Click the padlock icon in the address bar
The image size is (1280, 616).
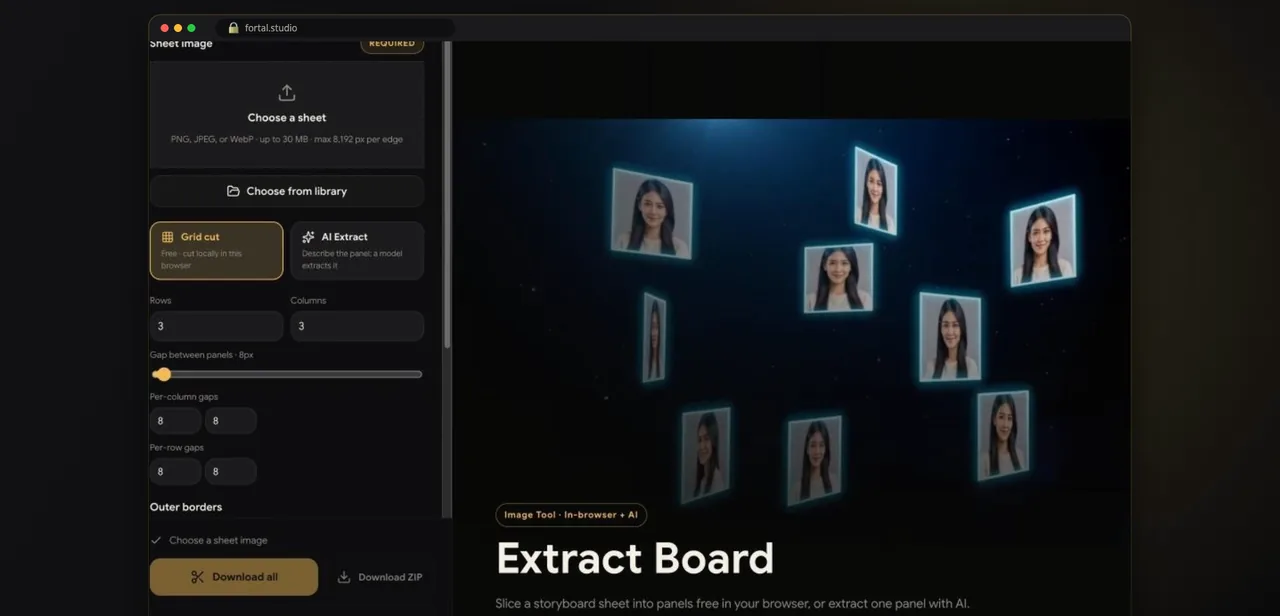point(233,28)
